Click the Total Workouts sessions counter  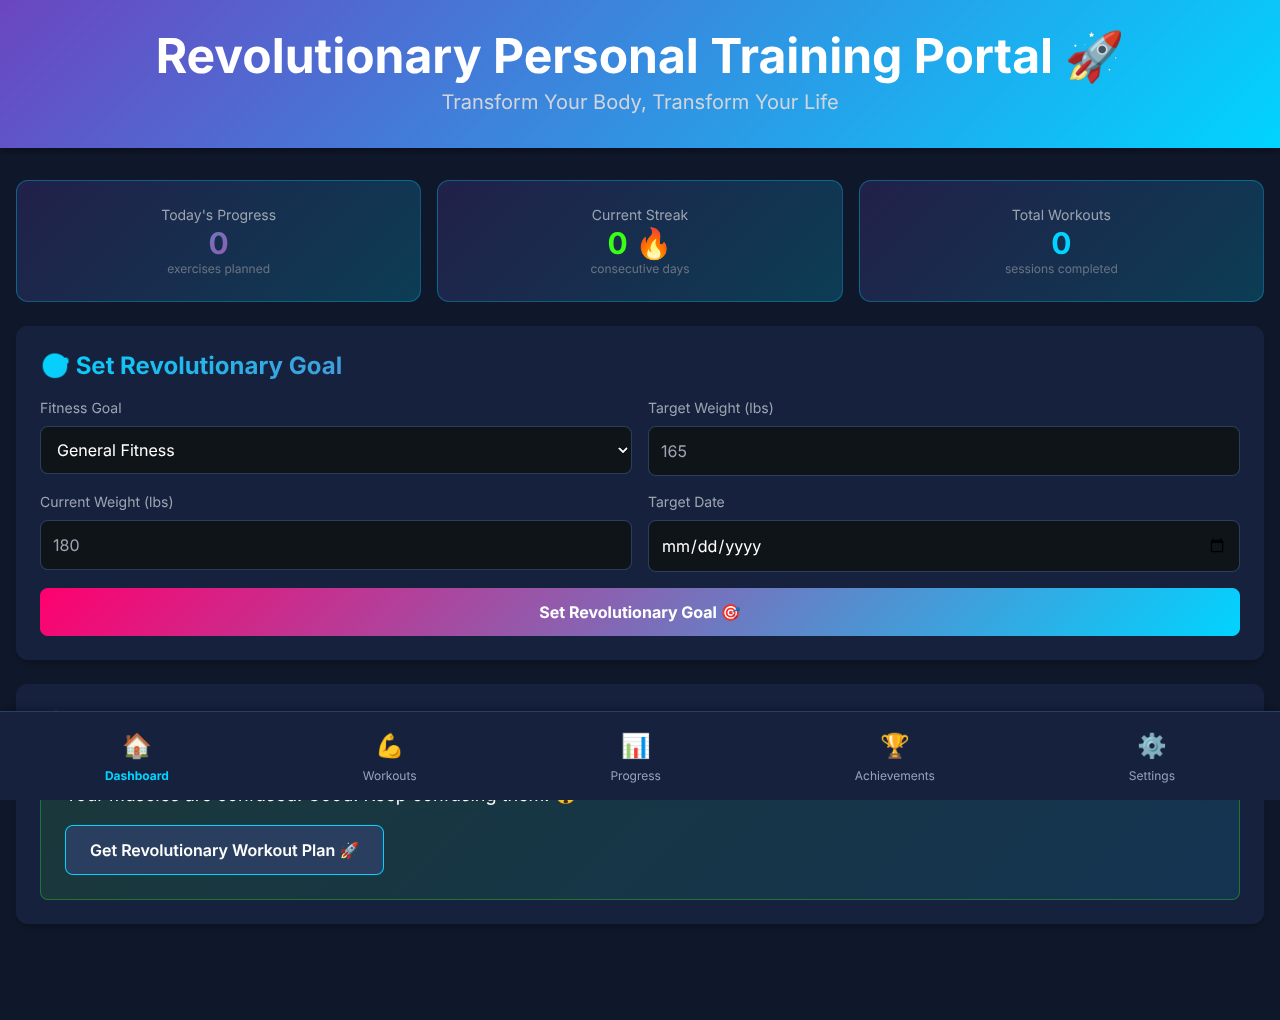(x=1061, y=242)
